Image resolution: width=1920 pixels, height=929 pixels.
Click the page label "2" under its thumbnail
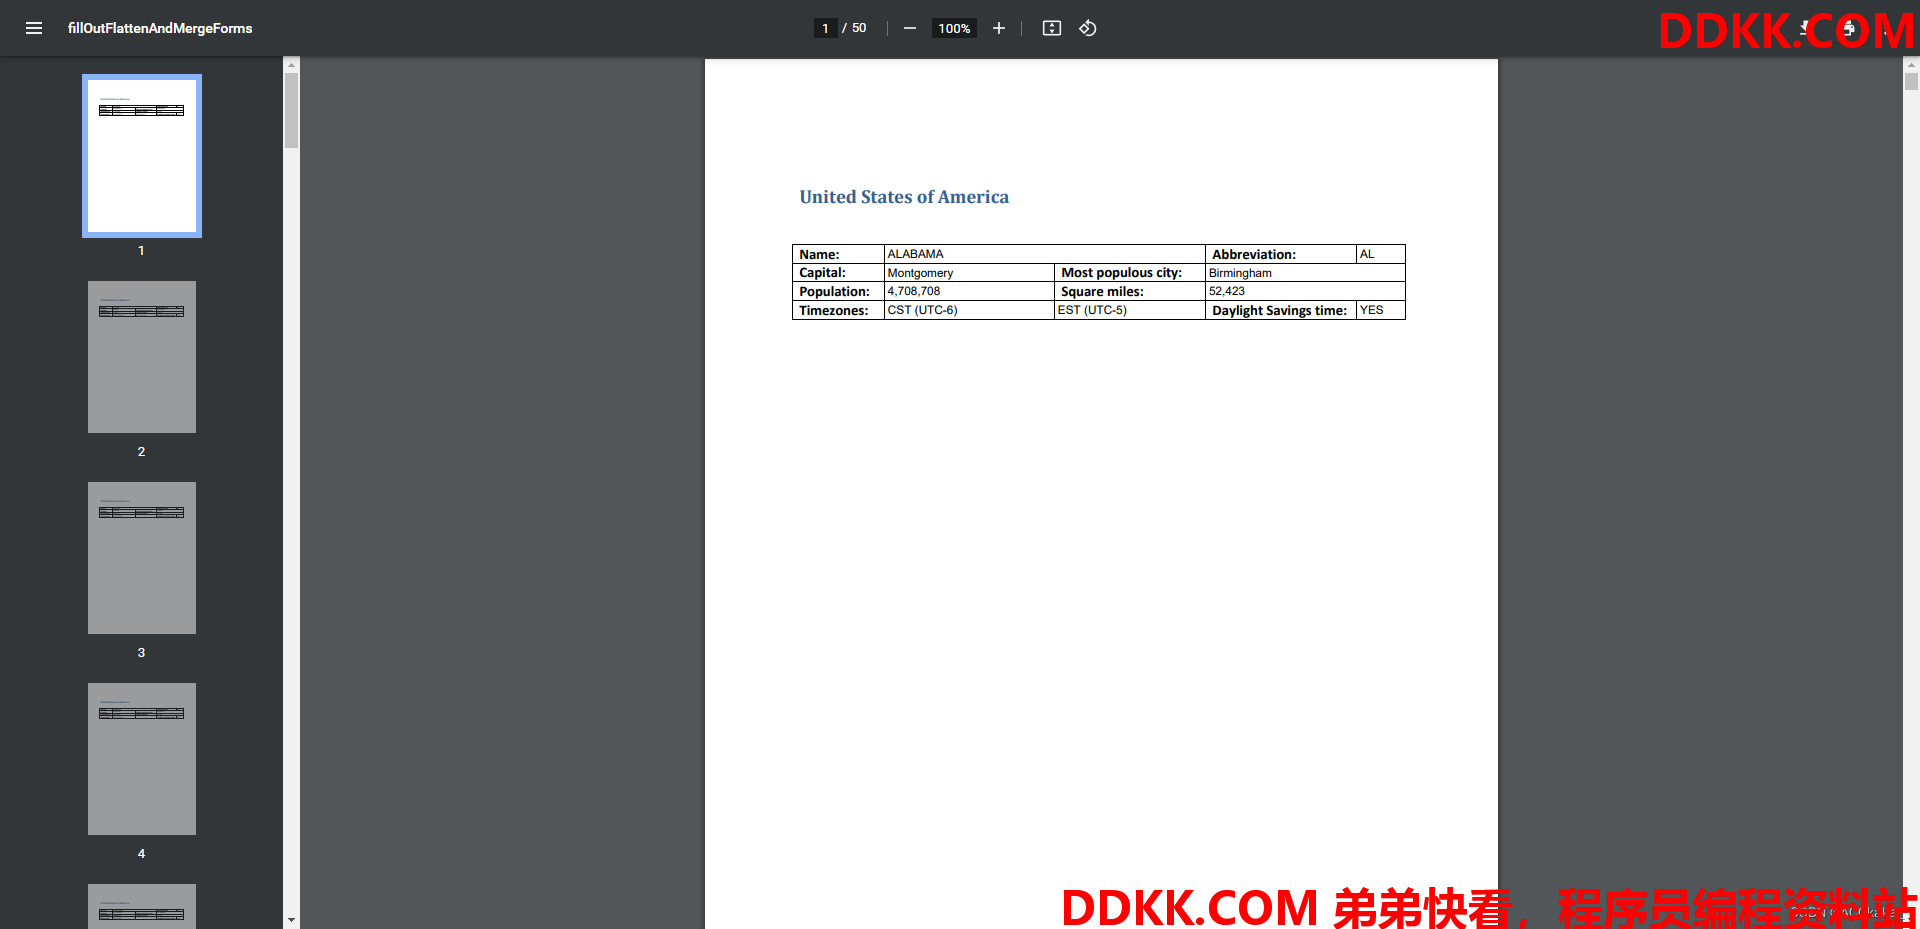(141, 451)
